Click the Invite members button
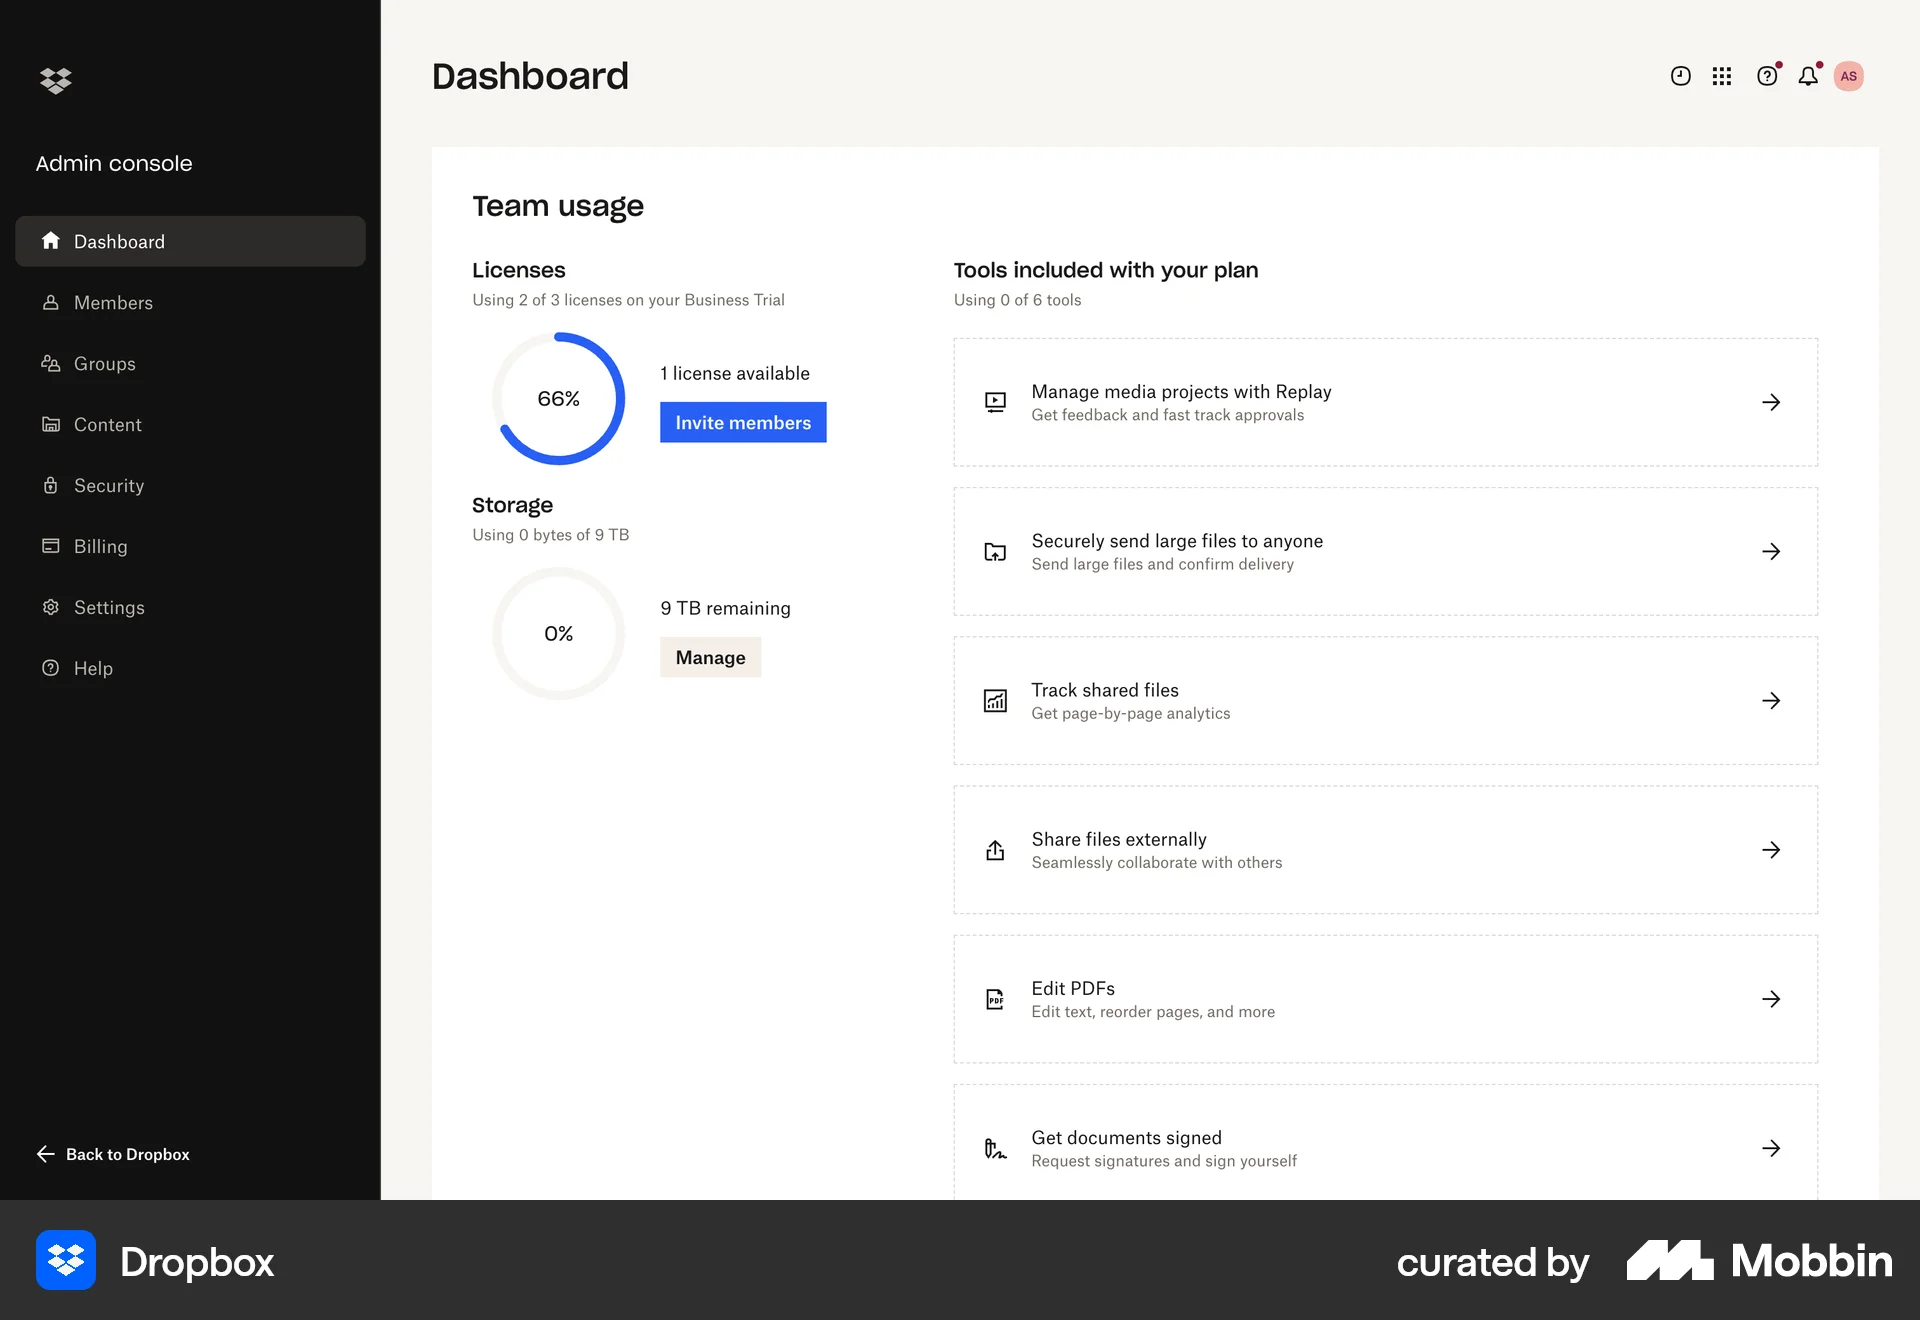The width and height of the screenshot is (1920, 1320). pos(742,422)
